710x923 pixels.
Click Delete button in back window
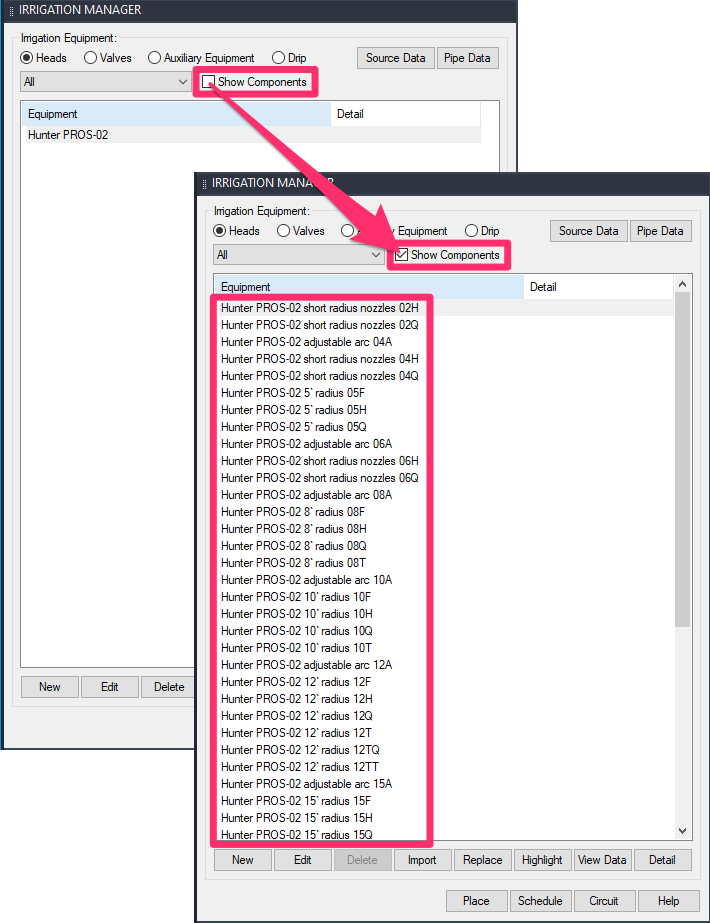(168, 687)
